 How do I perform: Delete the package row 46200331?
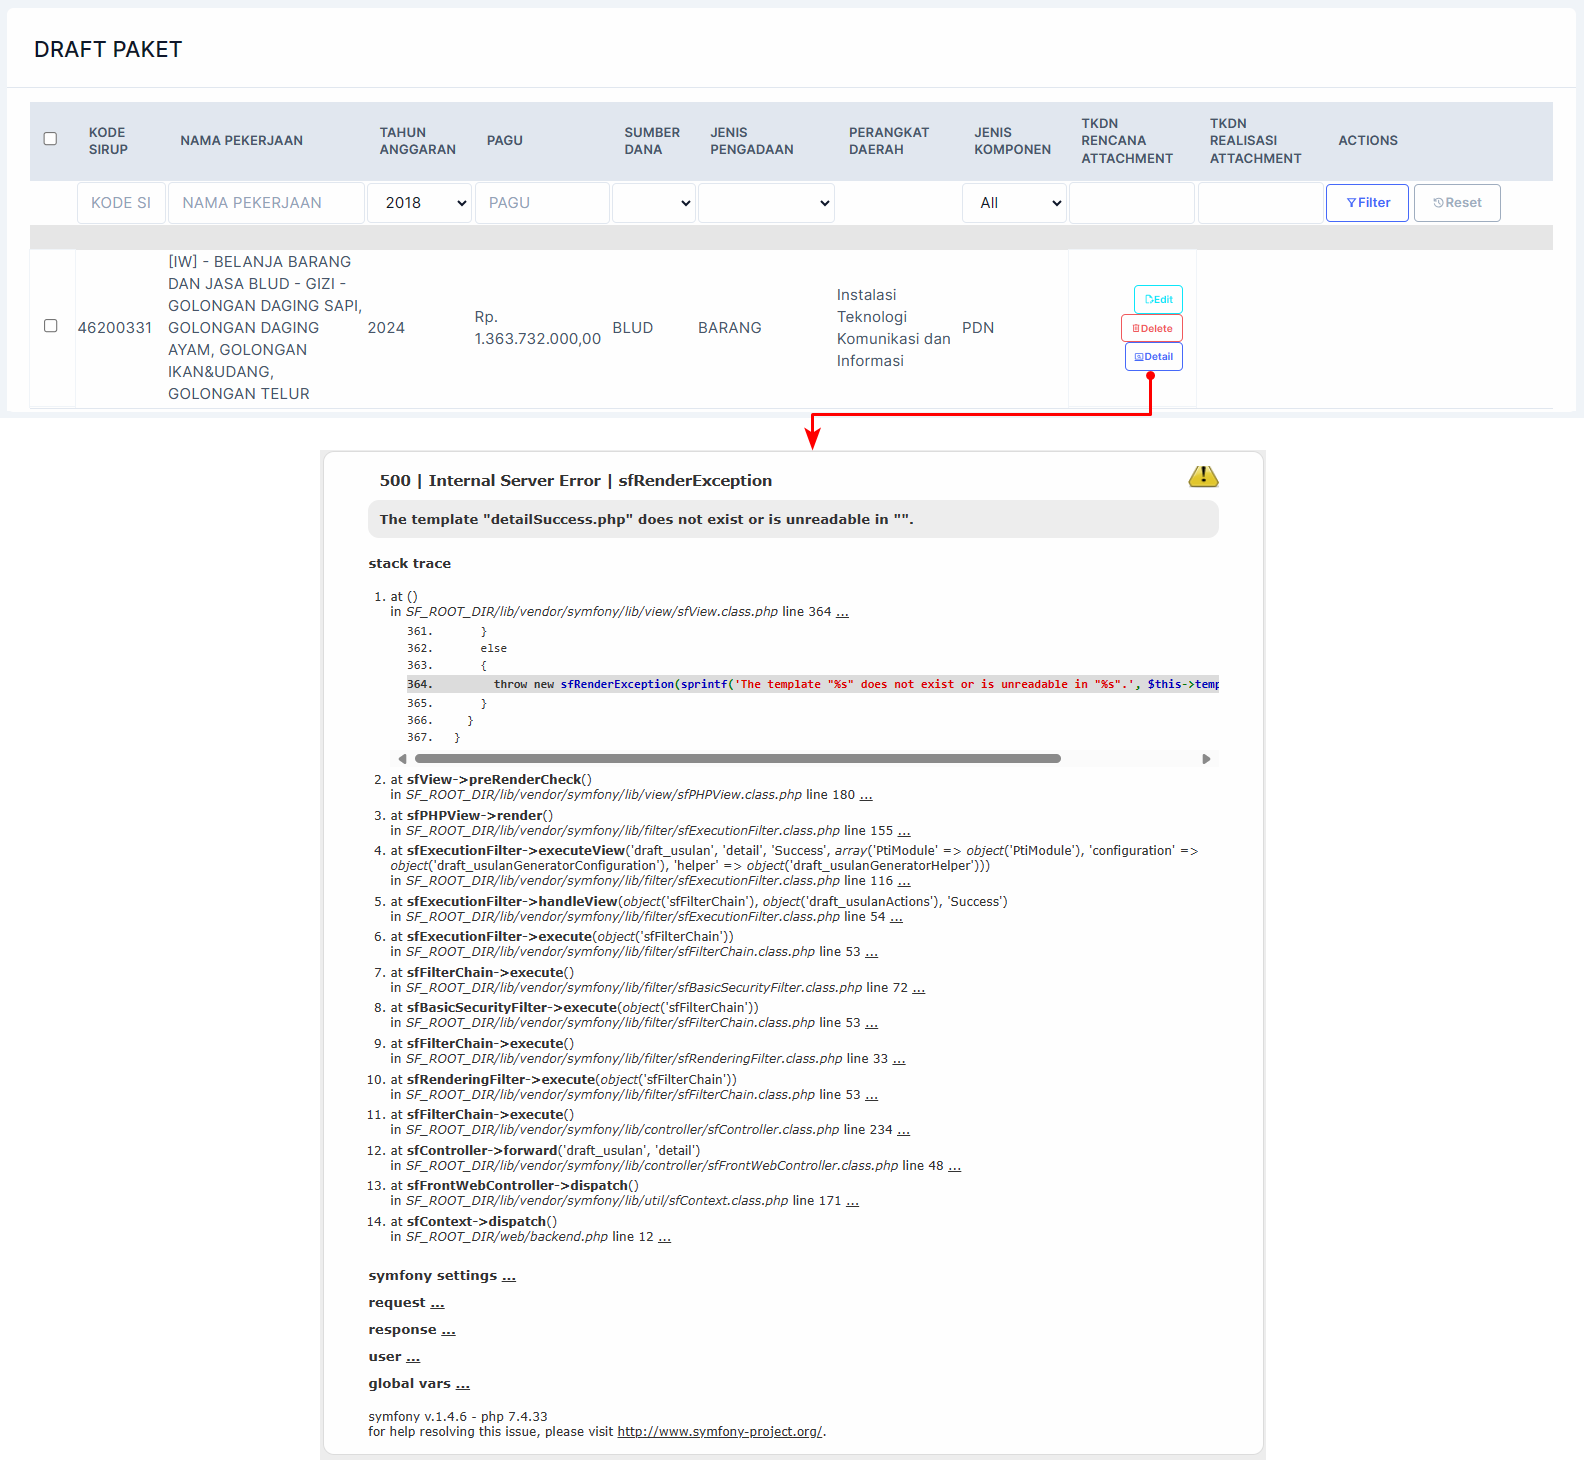(x=1152, y=328)
